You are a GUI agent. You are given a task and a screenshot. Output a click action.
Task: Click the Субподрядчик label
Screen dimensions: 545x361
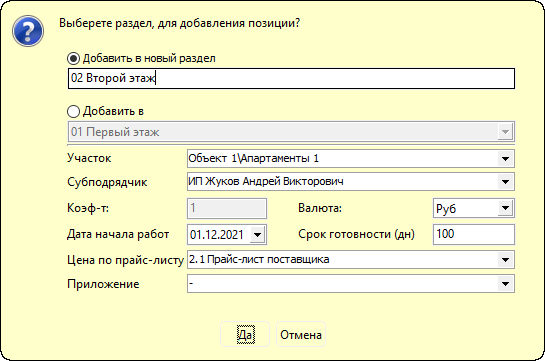[x=107, y=182]
